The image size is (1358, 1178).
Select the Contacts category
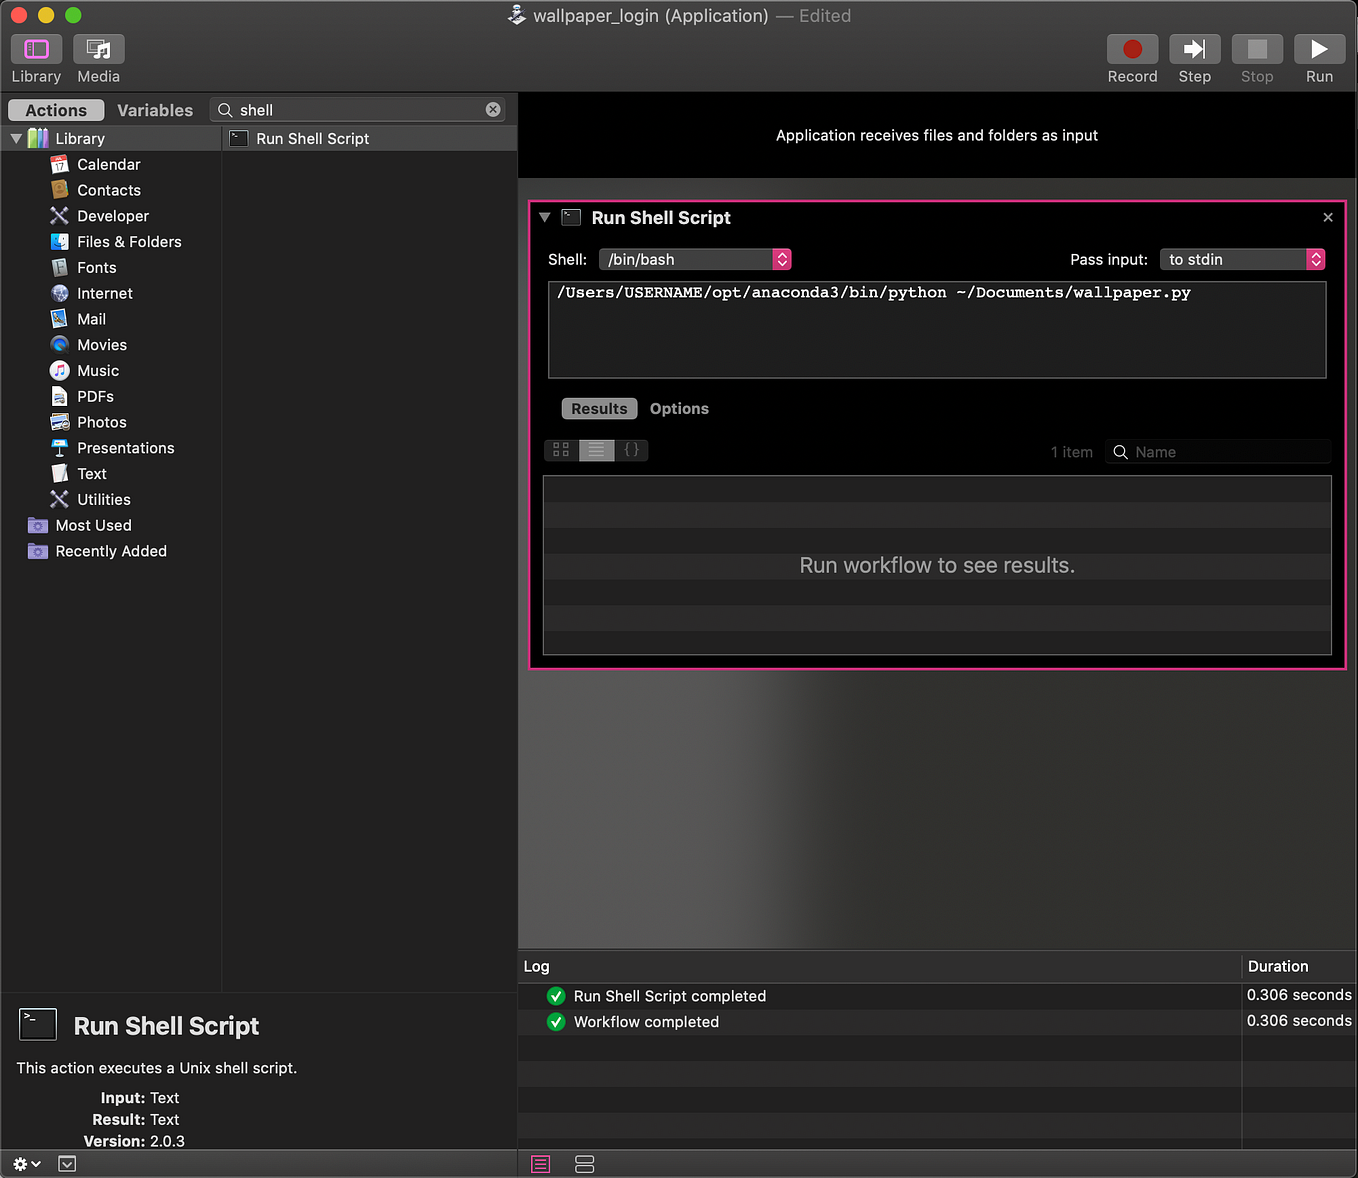tap(109, 190)
